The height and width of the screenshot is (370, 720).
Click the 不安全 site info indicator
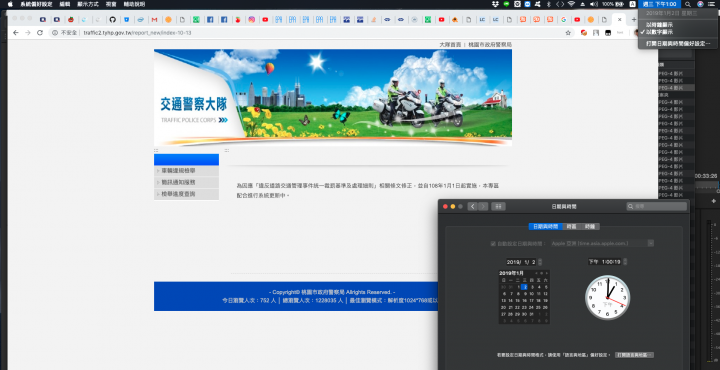pos(64,33)
